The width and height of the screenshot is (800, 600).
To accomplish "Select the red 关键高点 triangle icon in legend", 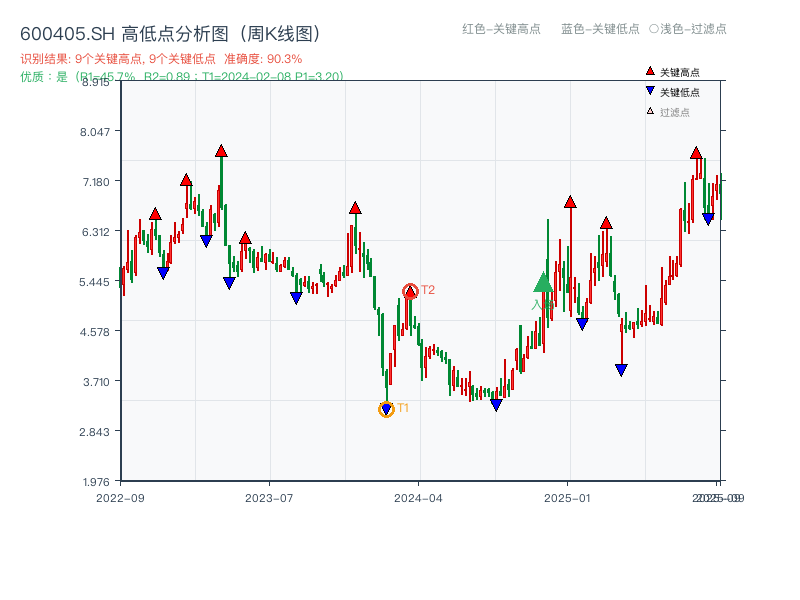I will pos(648,71).
